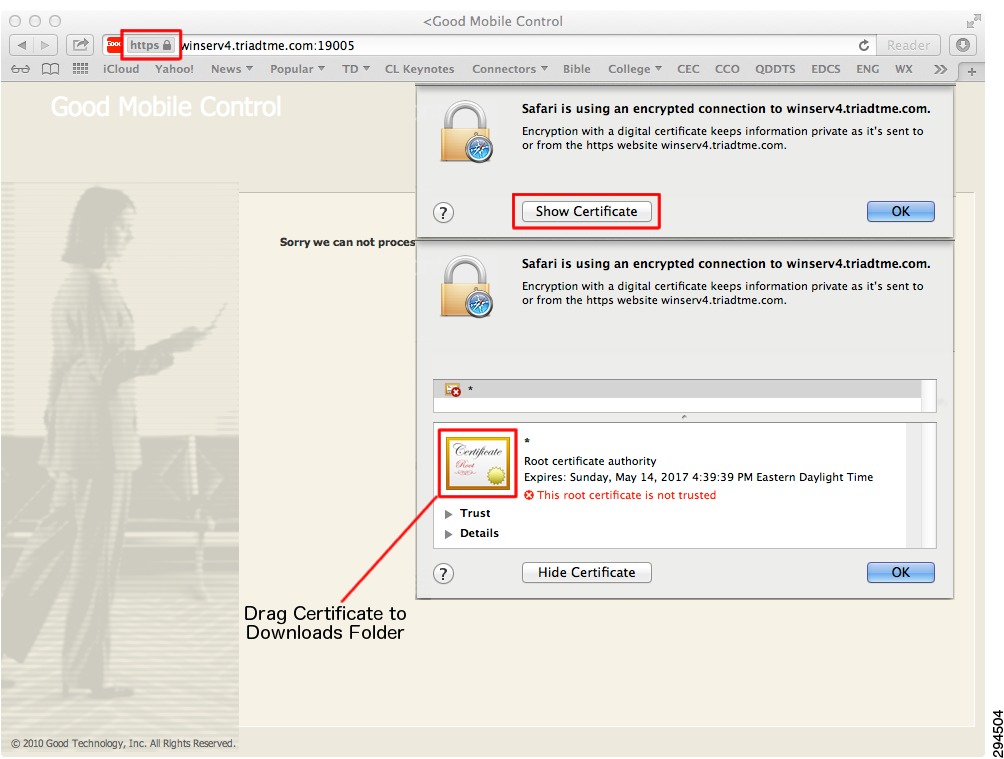Image resolution: width=1004 pixels, height=759 pixels.
Task: Open the News bookmarks dropdown
Action: 232,69
